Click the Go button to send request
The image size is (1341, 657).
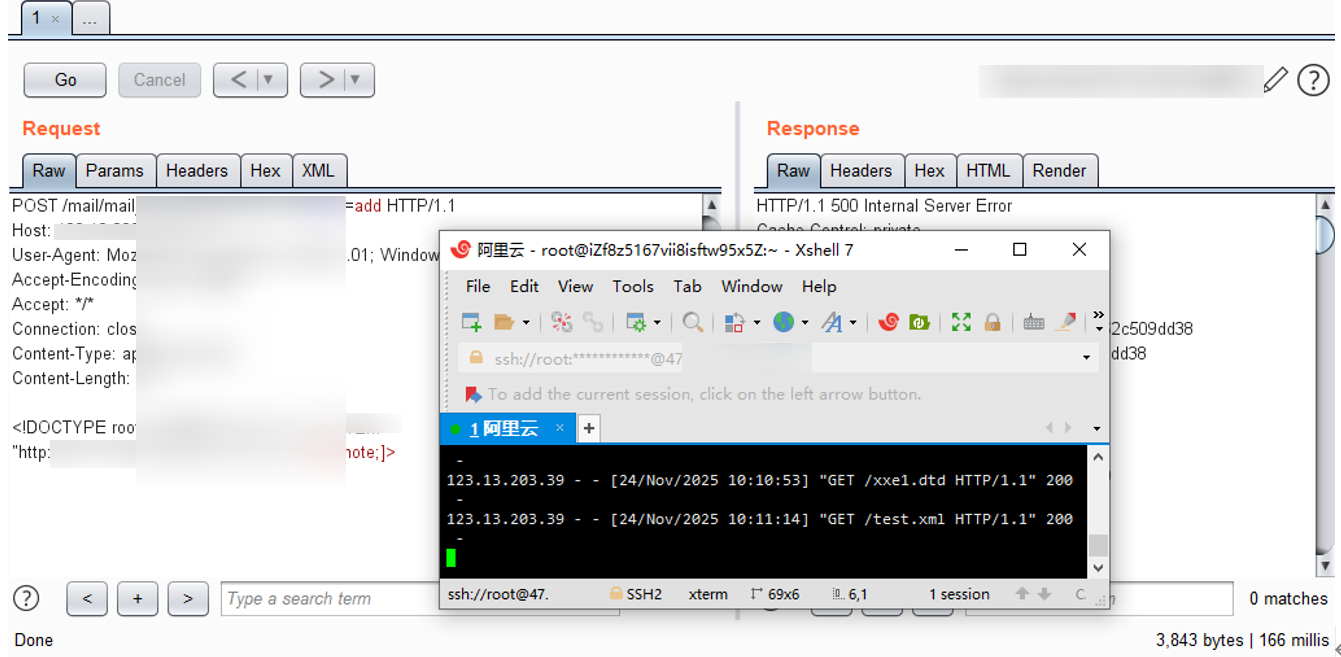pyautogui.click(x=65, y=80)
